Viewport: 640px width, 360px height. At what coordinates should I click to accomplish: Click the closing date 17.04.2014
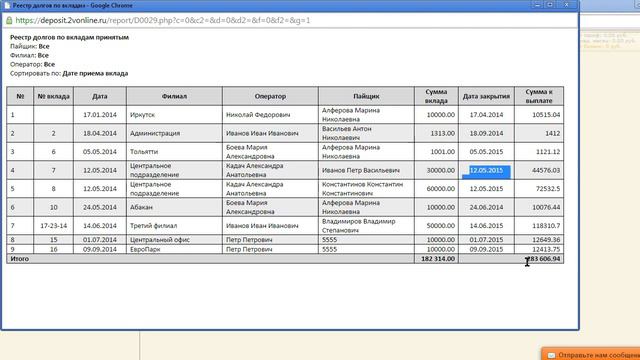[x=486, y=115]
